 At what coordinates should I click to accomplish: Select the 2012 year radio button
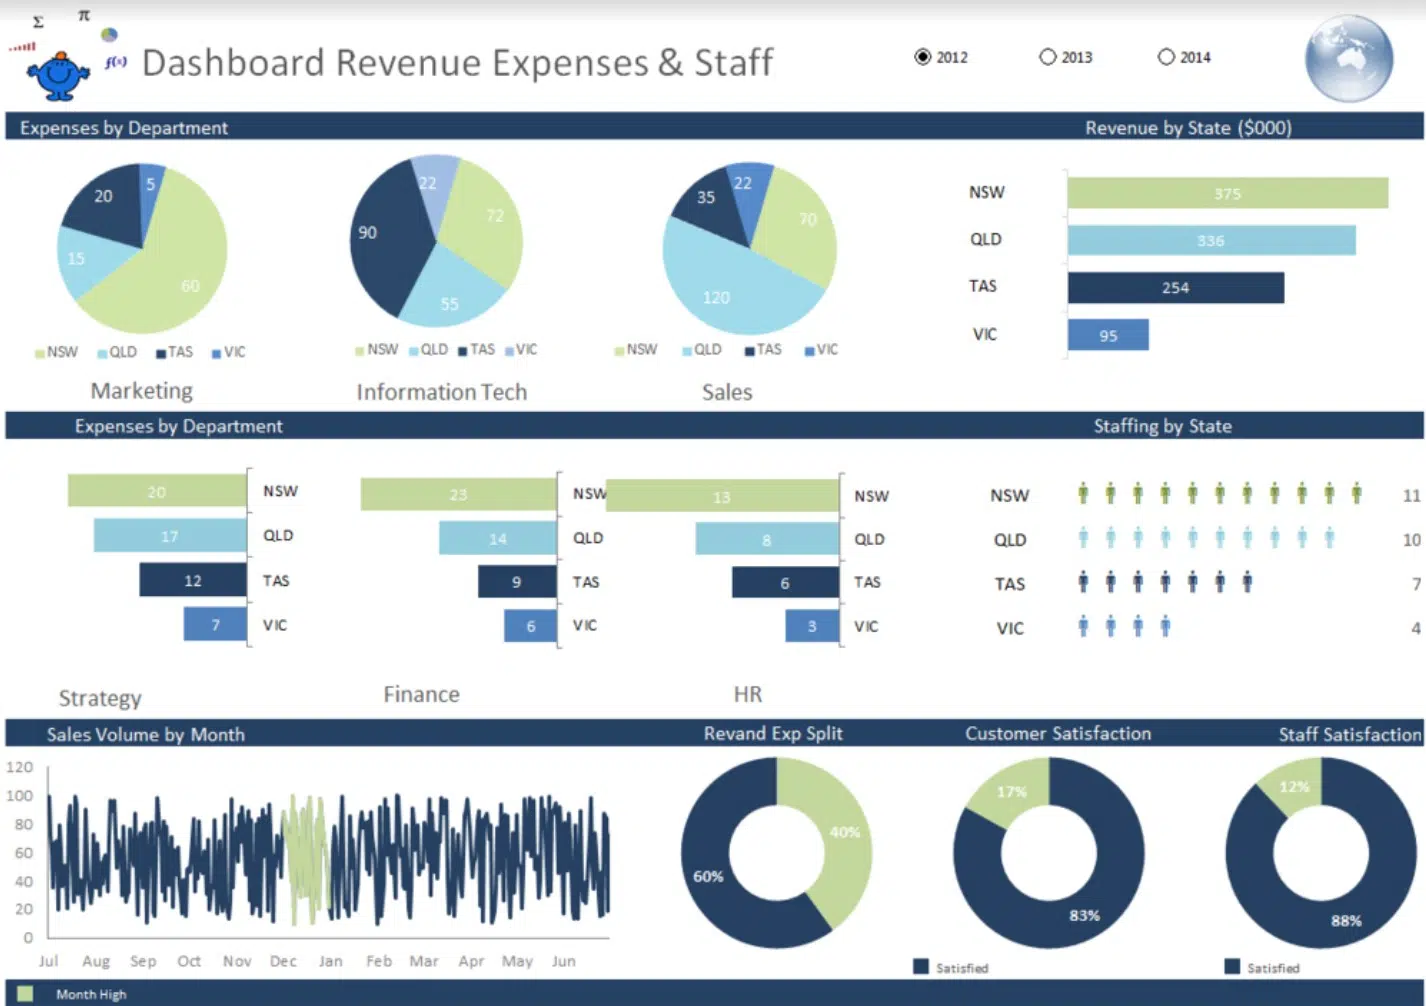coord(921,57)
